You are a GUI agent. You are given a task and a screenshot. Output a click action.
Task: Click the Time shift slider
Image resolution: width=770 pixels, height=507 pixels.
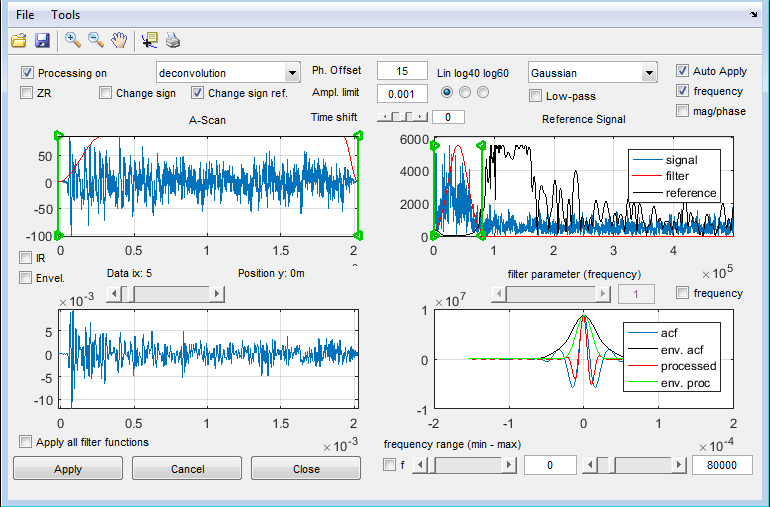[402, 117]
